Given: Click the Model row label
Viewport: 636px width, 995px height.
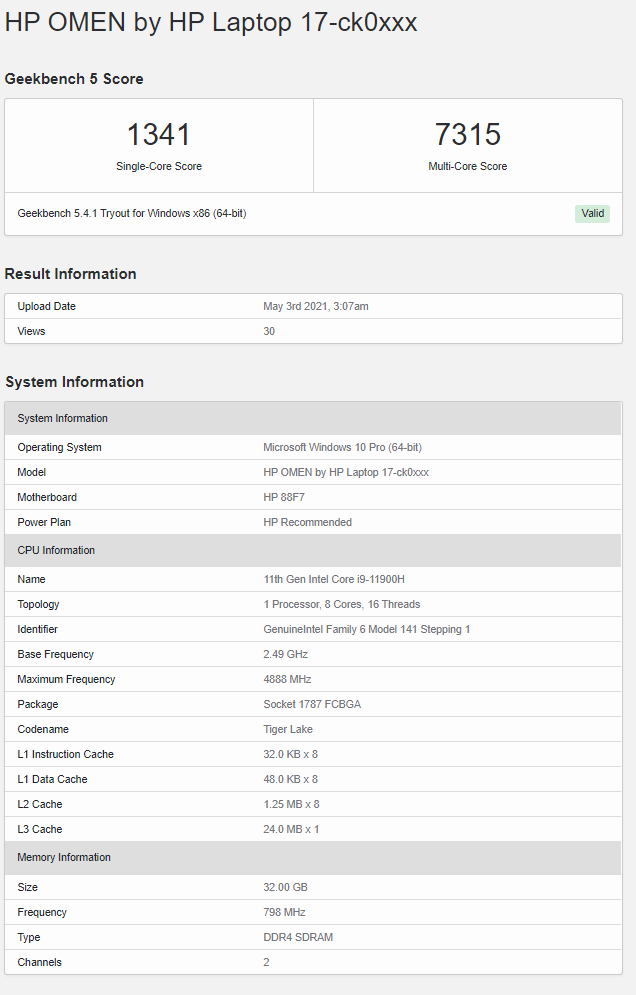Looking at the screenshot, I should pyautogui.click(x=32, y=472).
